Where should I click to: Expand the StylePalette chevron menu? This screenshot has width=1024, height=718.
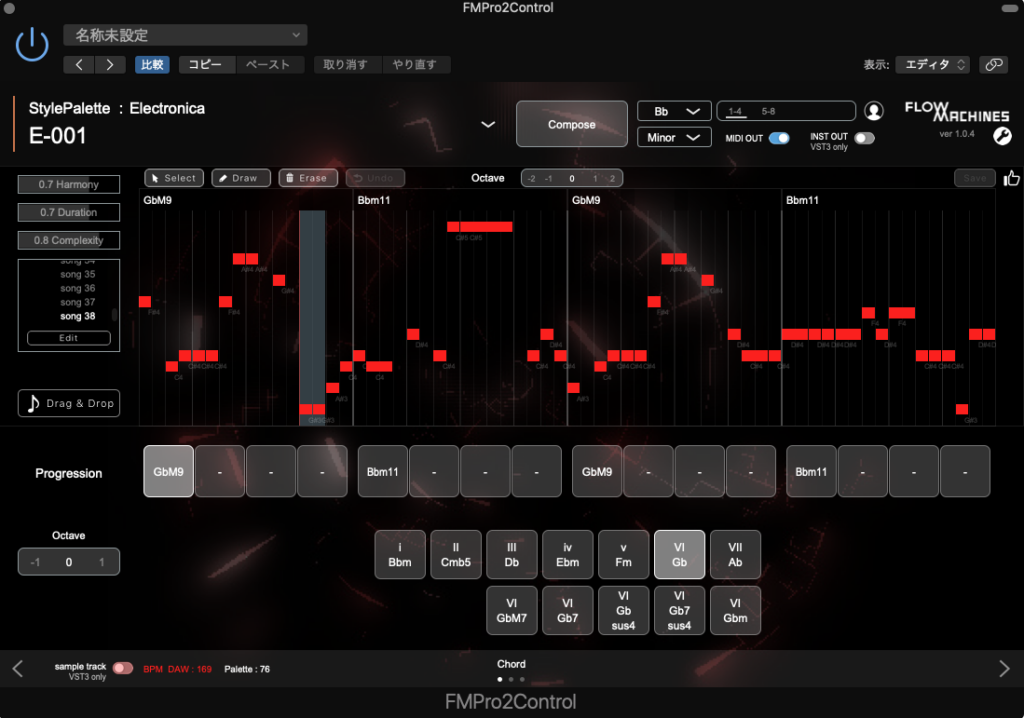(x=488, y=124)
